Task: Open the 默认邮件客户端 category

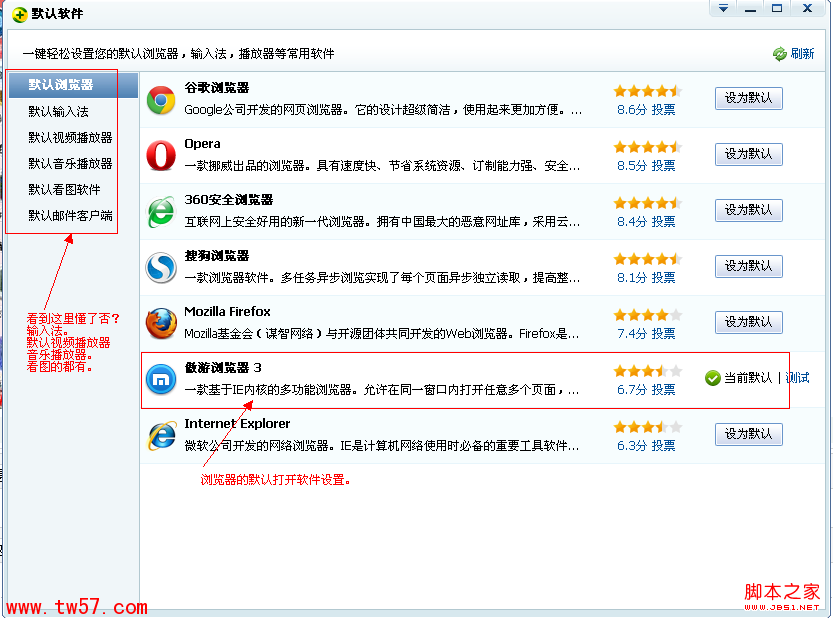Action: (x=70, y=216)
